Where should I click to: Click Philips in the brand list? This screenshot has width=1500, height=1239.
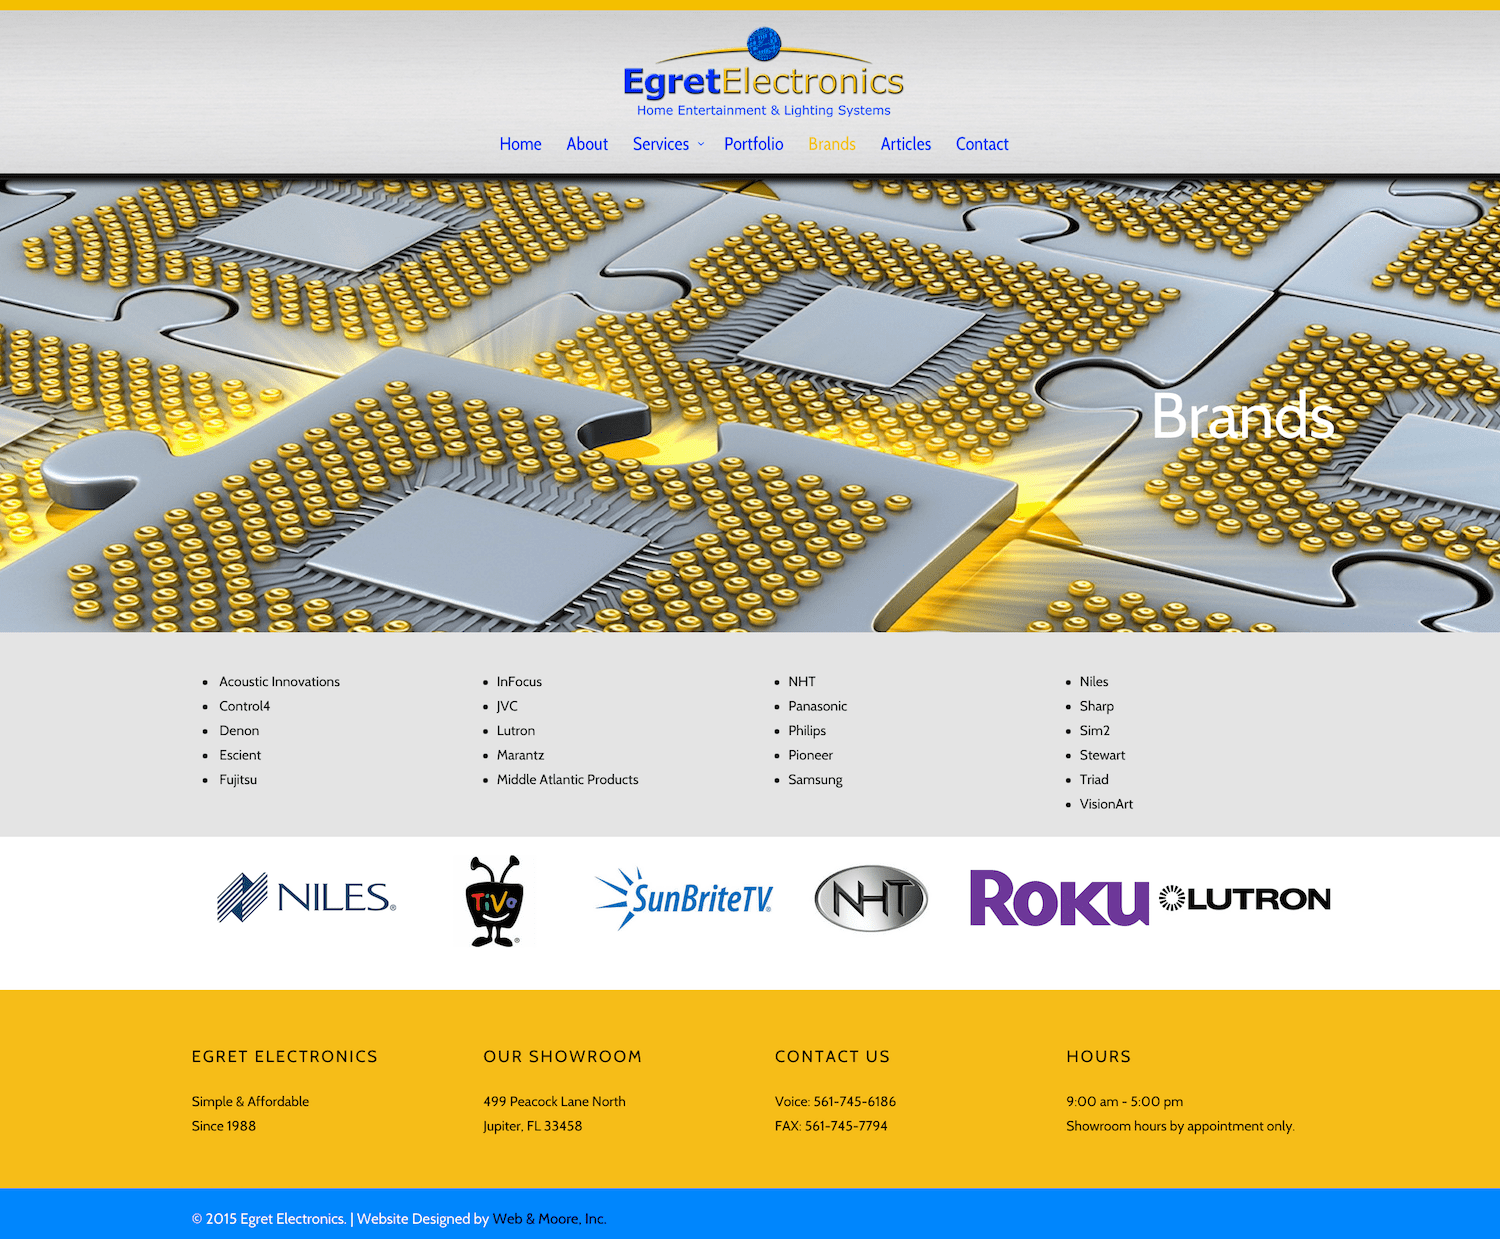[x=807, y=731]
